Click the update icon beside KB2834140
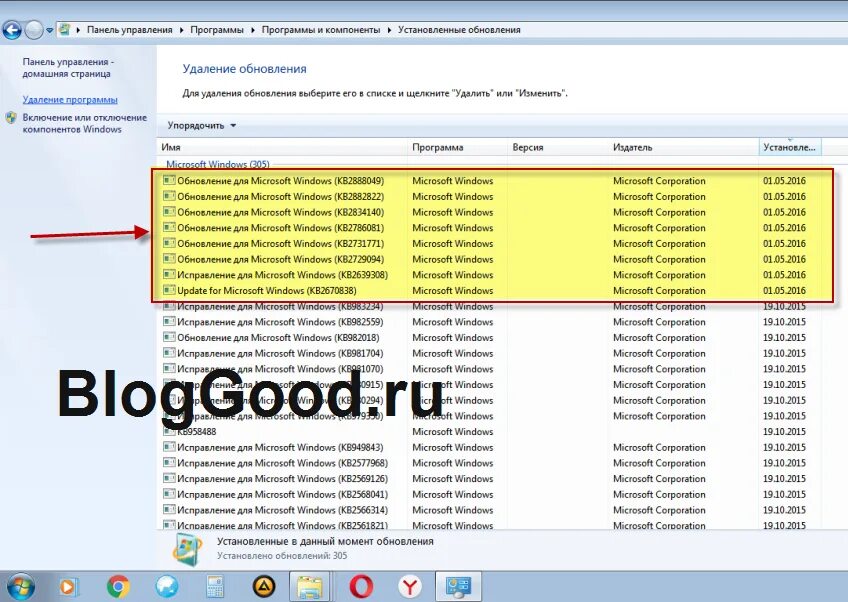This screenshot has width=848, height=602. tap(169, 211)
